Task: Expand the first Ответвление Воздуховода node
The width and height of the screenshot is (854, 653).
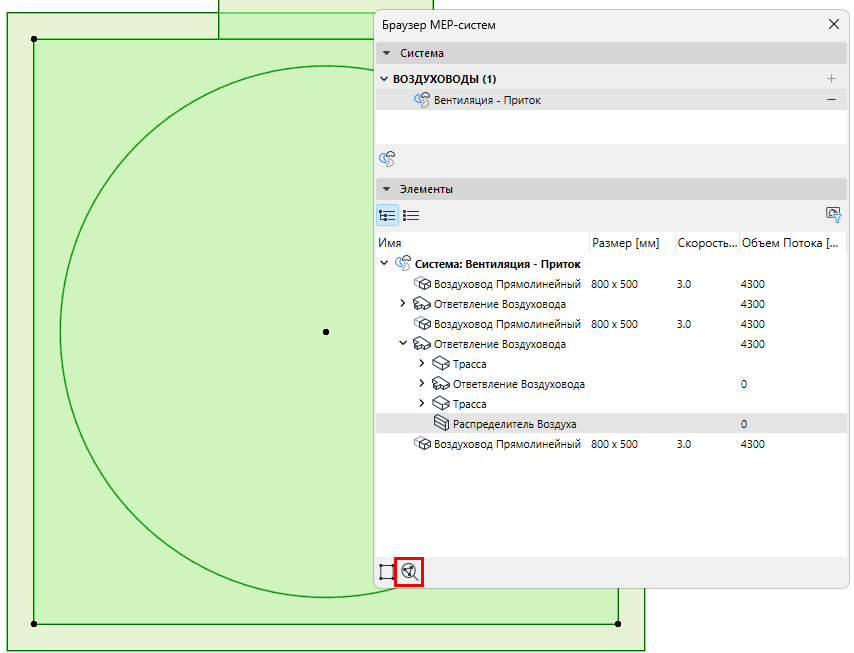Action: coord(402,303)
